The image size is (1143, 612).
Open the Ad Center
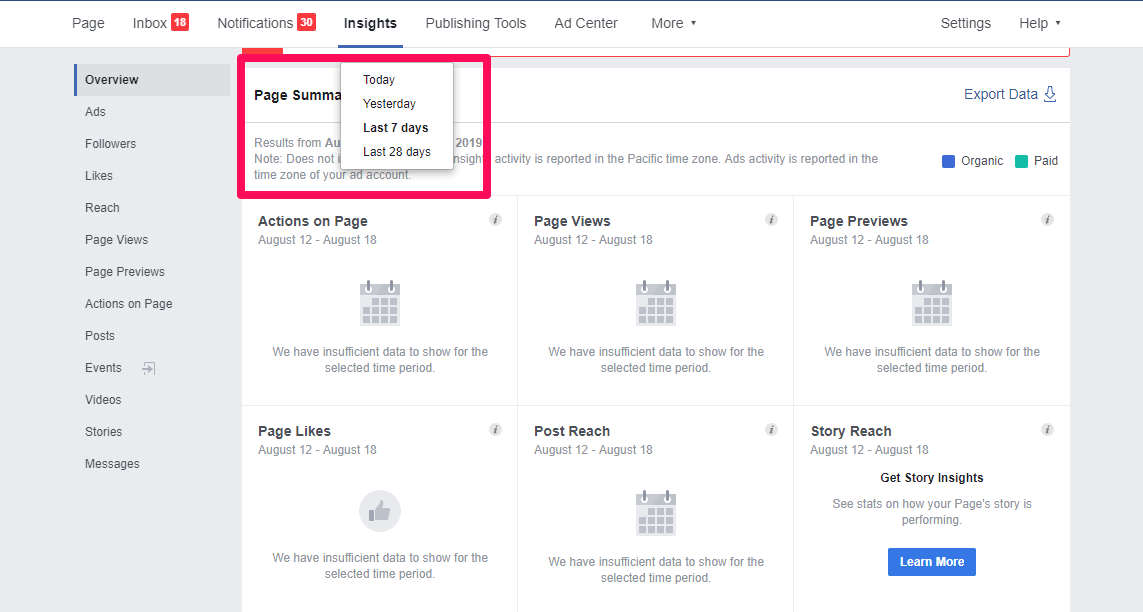pyautogui.click(x=585, y=22)
